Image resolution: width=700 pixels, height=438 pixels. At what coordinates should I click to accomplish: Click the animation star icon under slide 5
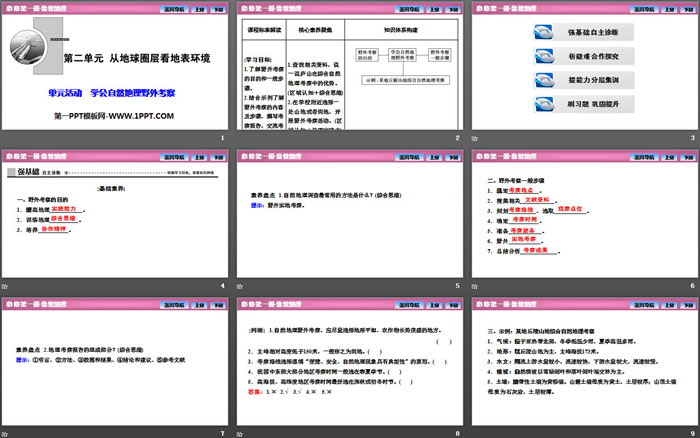pos(240,286)
